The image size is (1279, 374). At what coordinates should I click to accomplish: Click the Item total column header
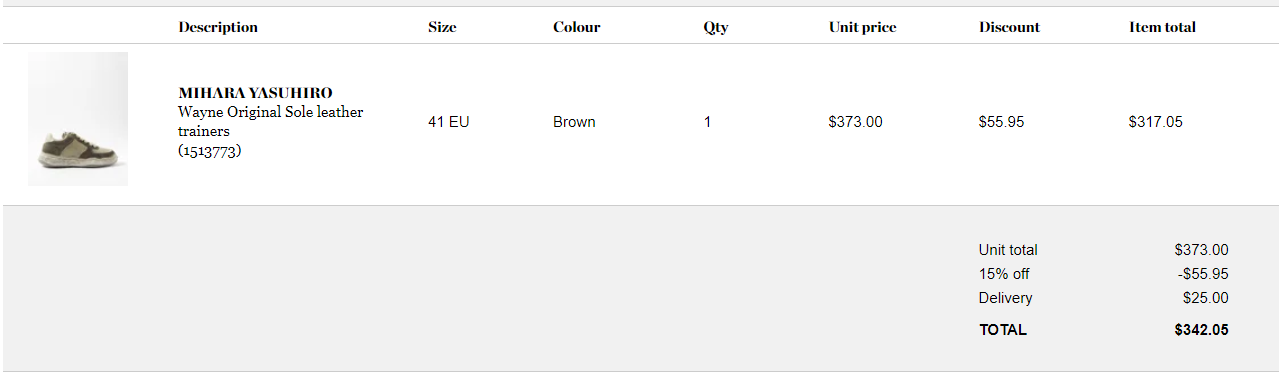tap(1162, 27)
